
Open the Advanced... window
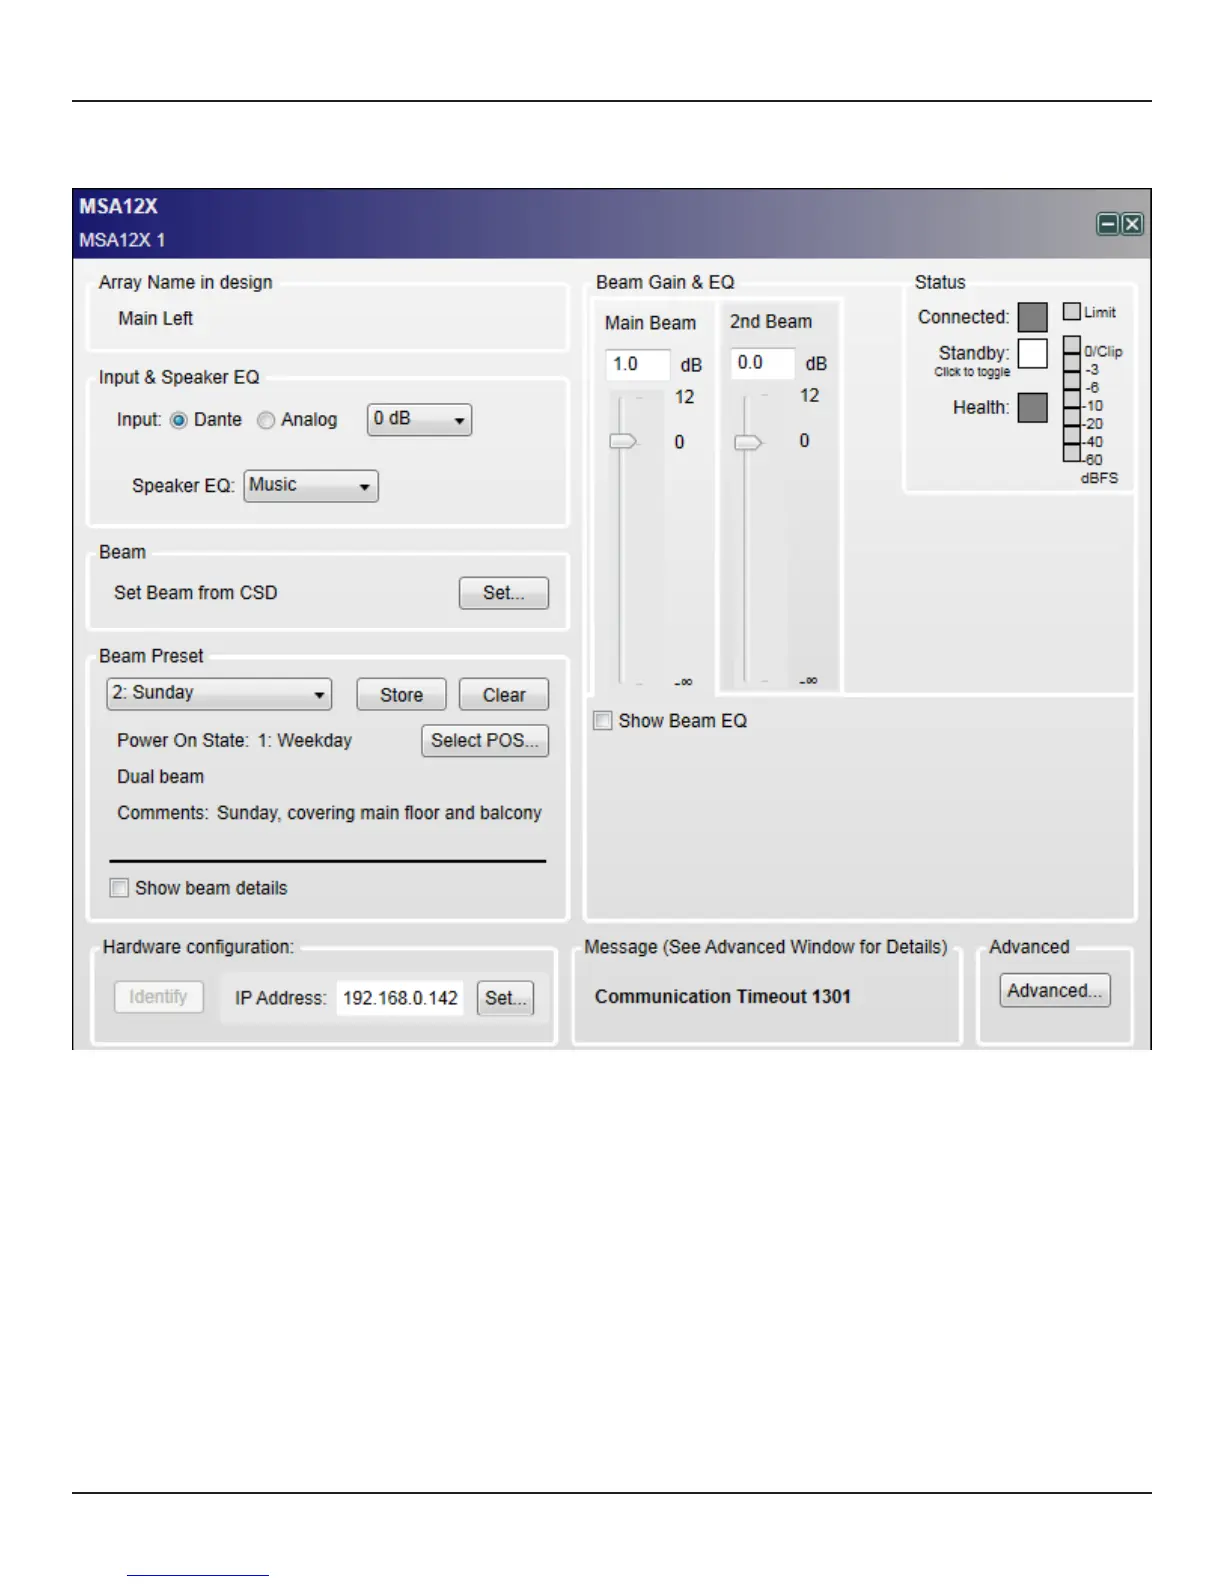pos(1055,991)
